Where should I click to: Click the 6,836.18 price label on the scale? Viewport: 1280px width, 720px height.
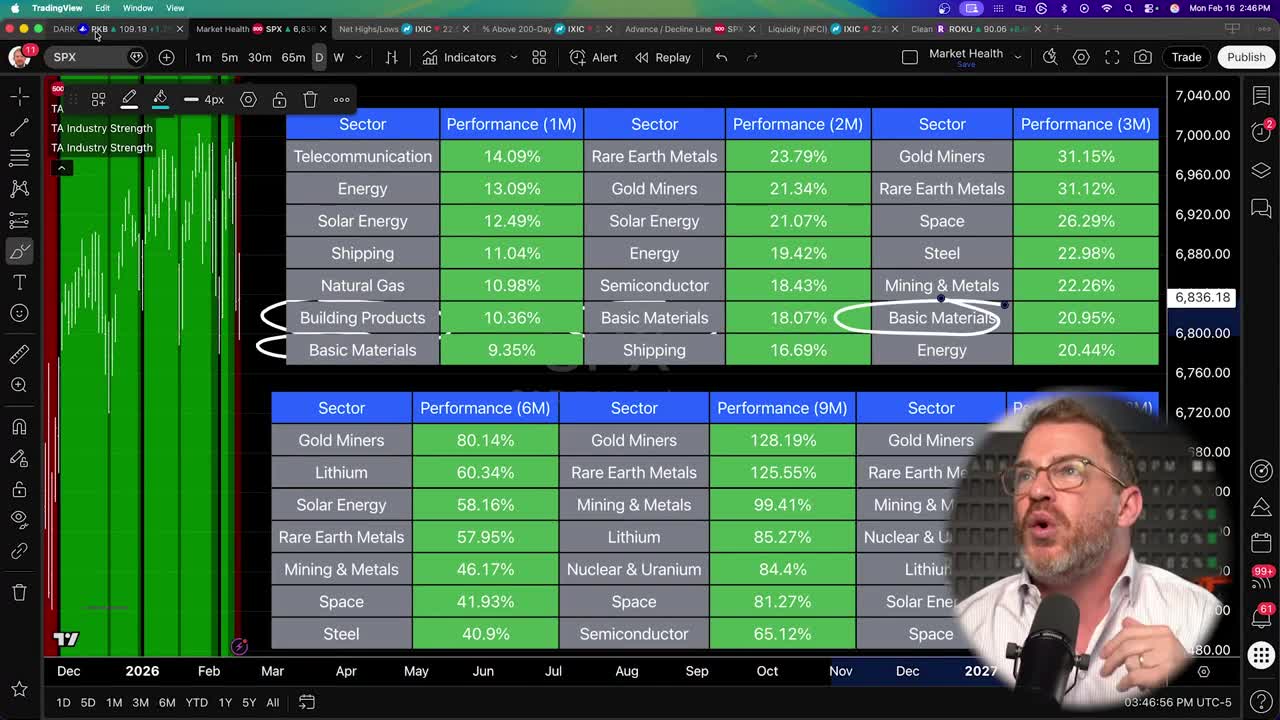point(1202,297)
